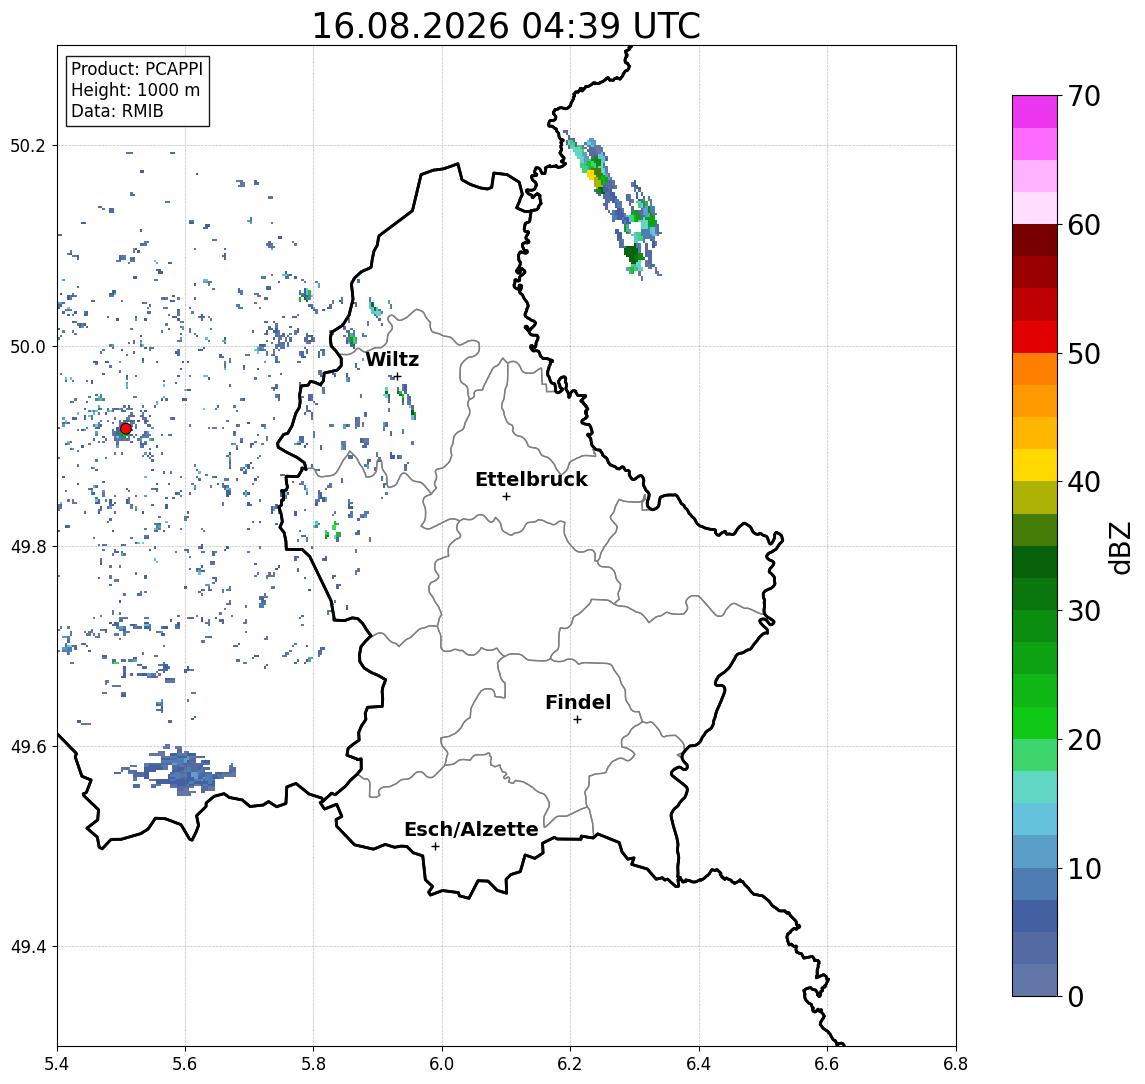Image resolution: width=1145 pixels, height=1084 pixels.
Task: Click the dBZ colorbar axis label
Action: (1120, 547)
